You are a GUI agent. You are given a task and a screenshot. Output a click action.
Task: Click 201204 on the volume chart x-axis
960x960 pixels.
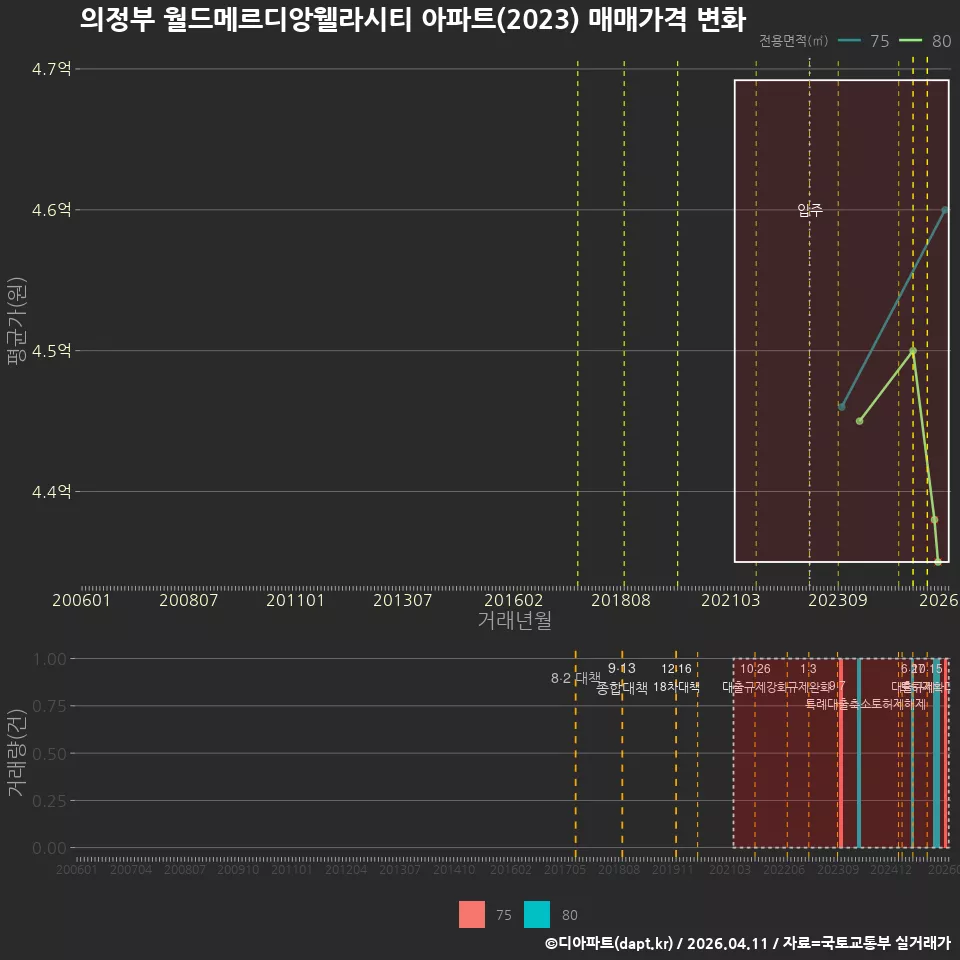pos(346,869)
